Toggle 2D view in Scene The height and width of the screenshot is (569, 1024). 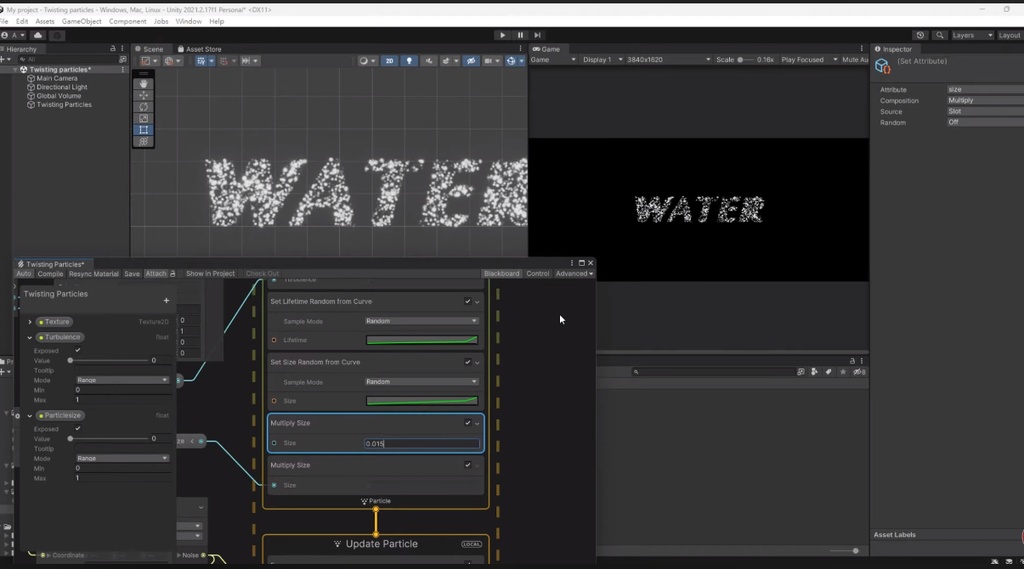(x=389, y=61)
